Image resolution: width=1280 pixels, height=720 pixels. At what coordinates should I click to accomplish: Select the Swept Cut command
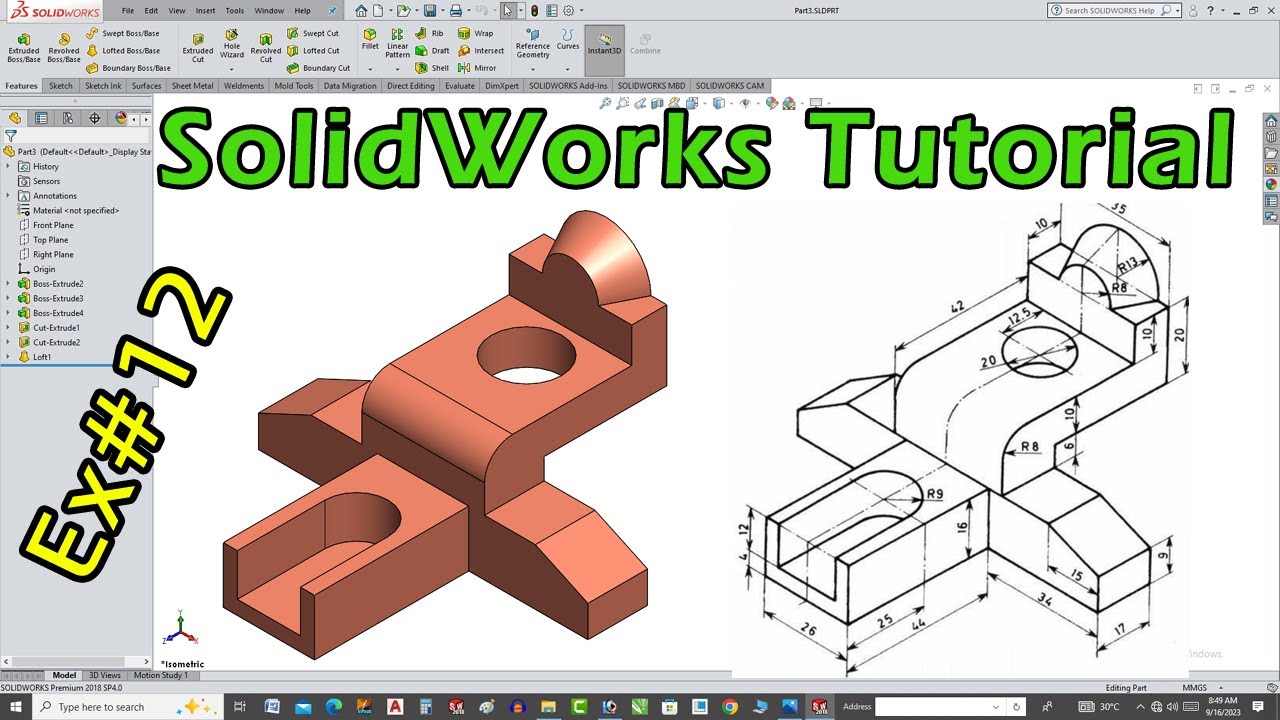(313, 33)
